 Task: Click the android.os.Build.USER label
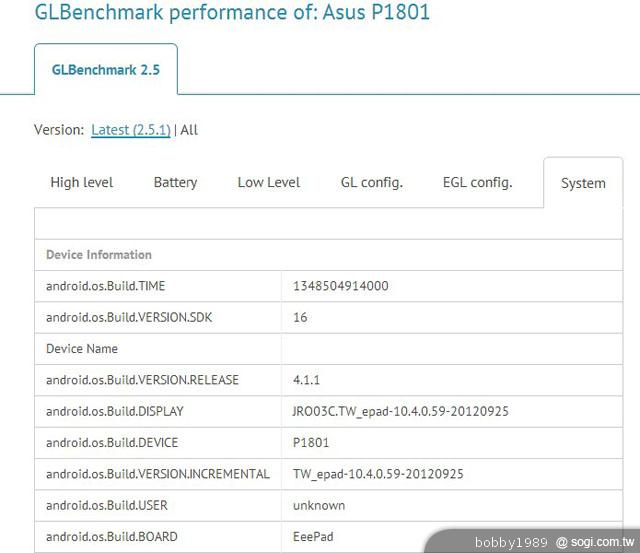pos(107,506)
